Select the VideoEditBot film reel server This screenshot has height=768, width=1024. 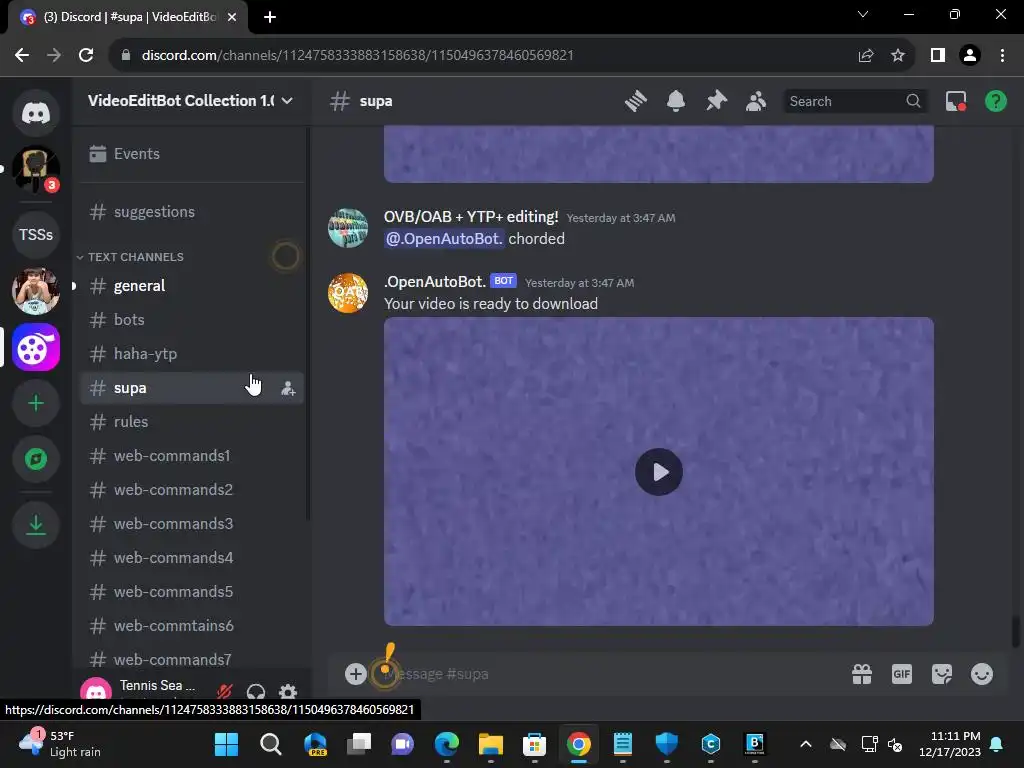click(36, 347)
